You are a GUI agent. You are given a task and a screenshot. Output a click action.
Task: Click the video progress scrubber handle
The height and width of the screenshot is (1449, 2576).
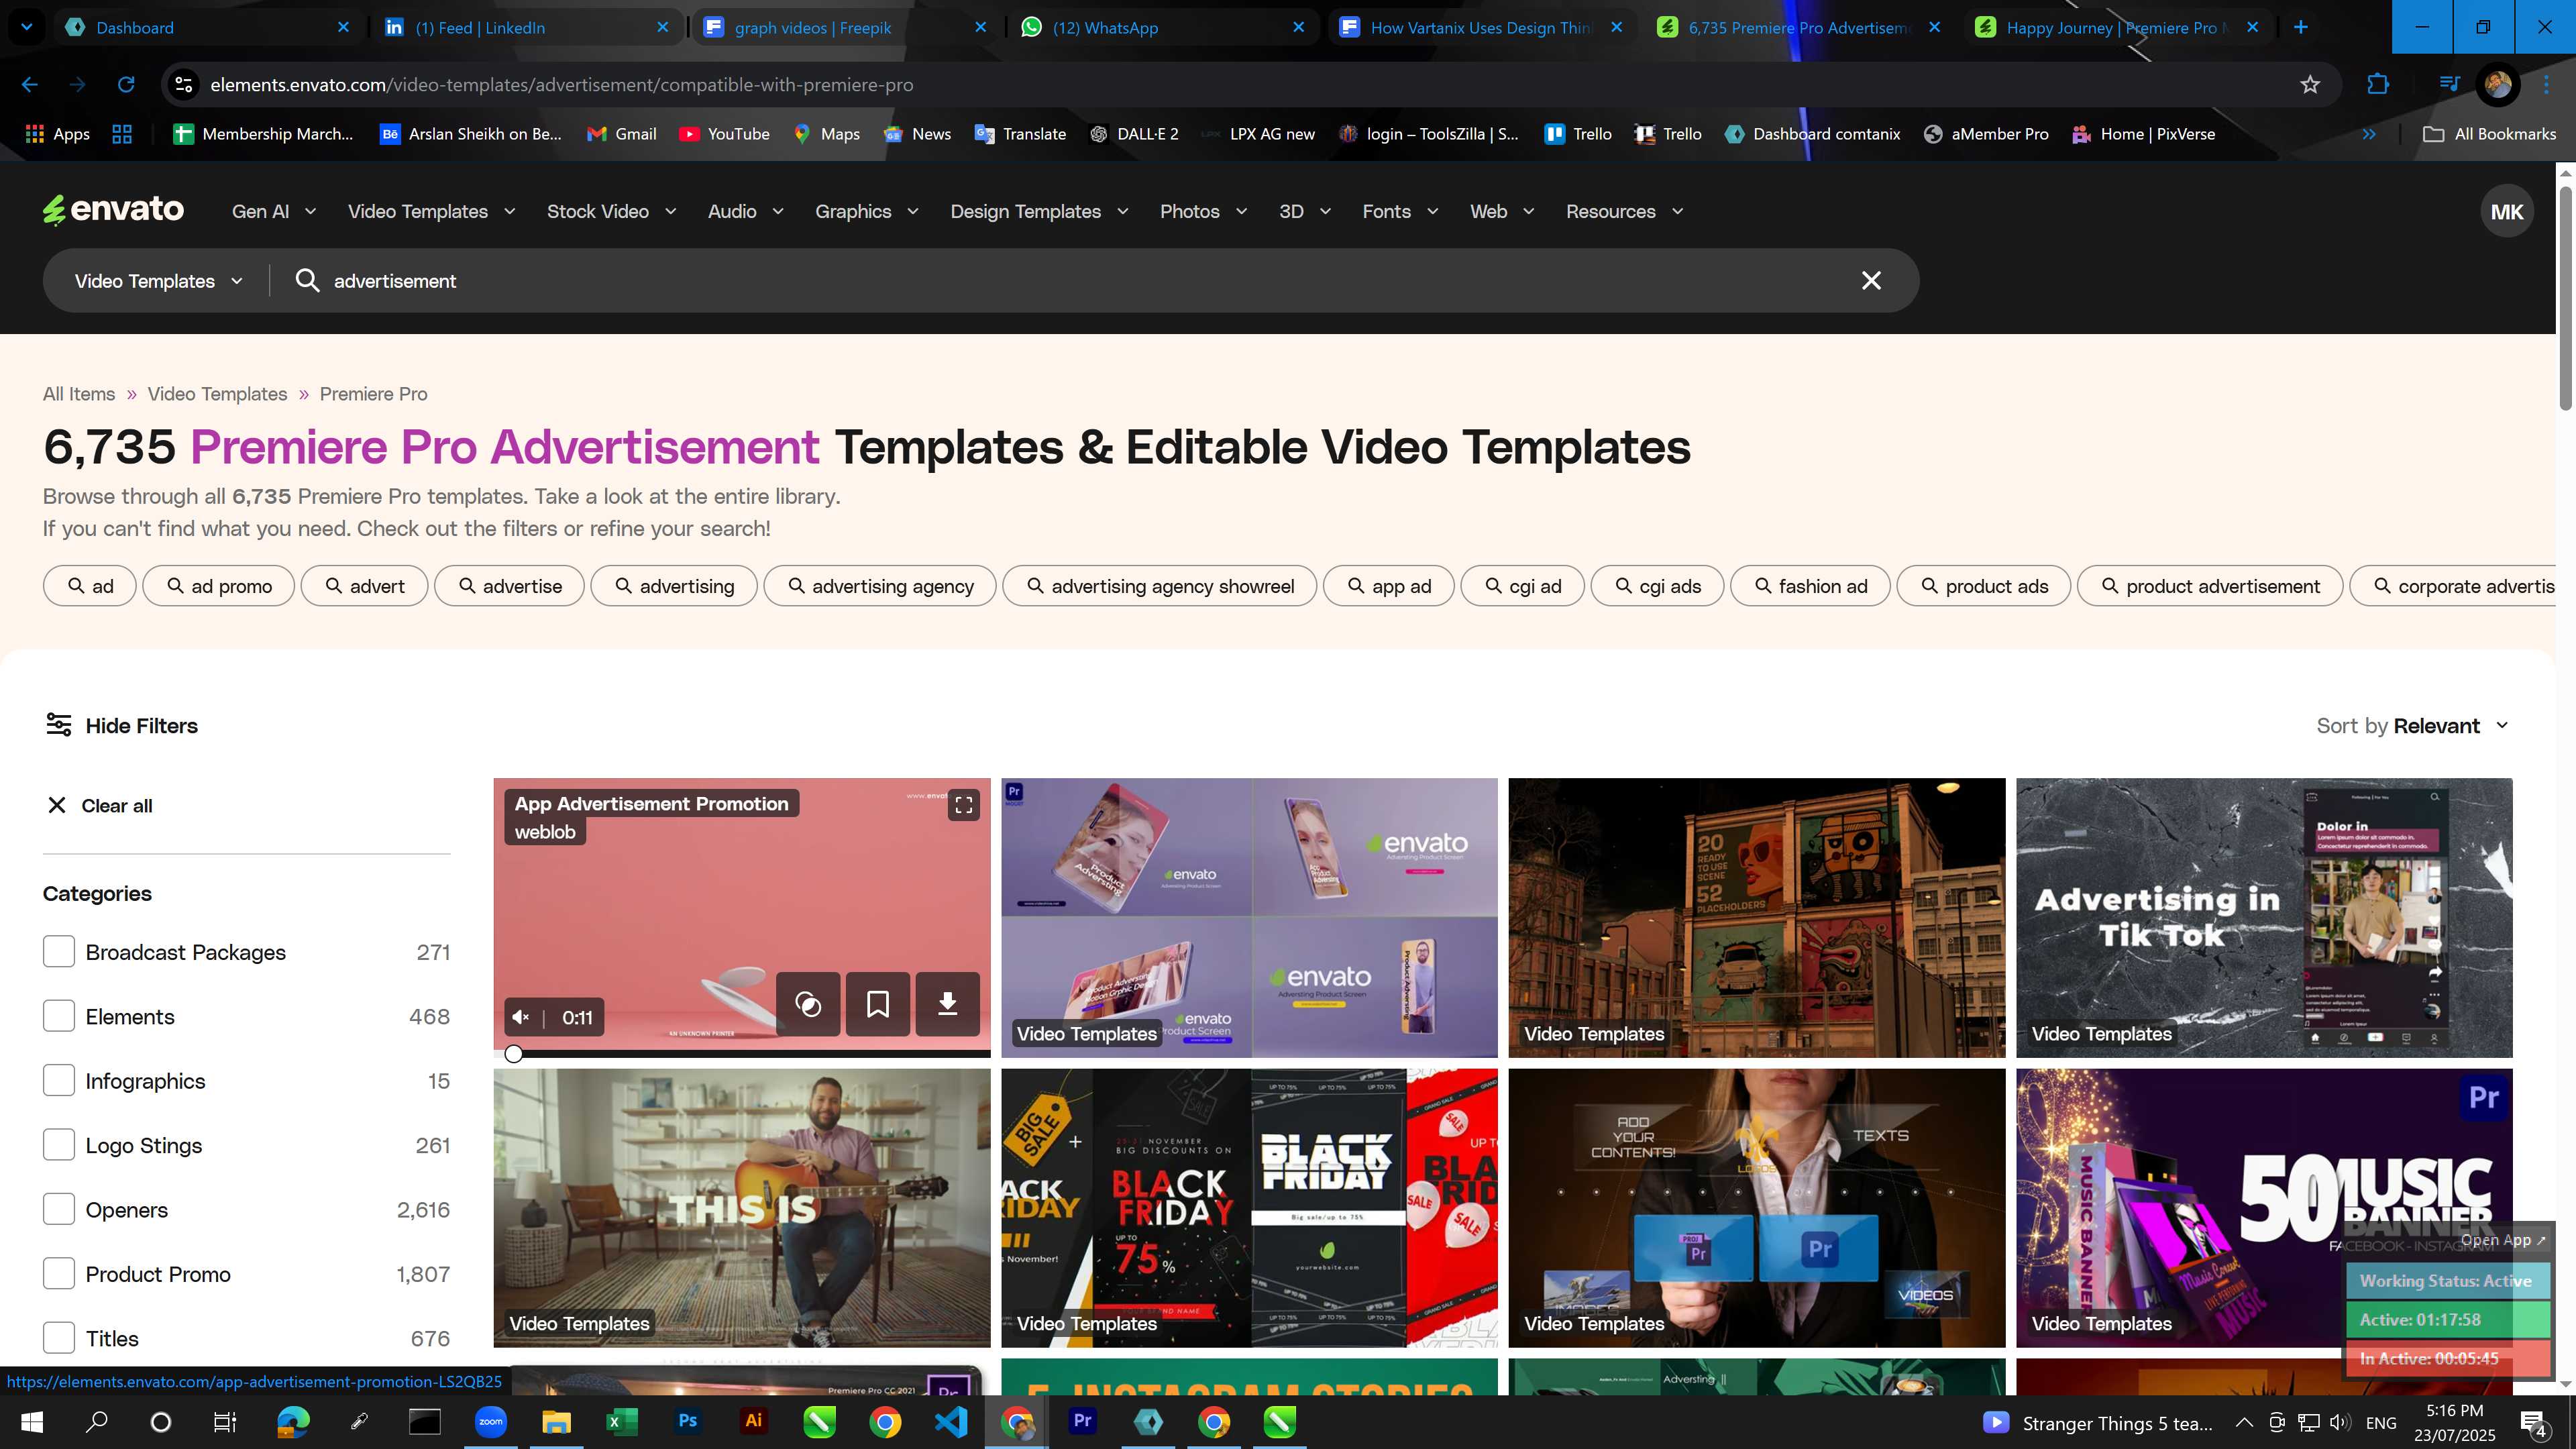514,1053
